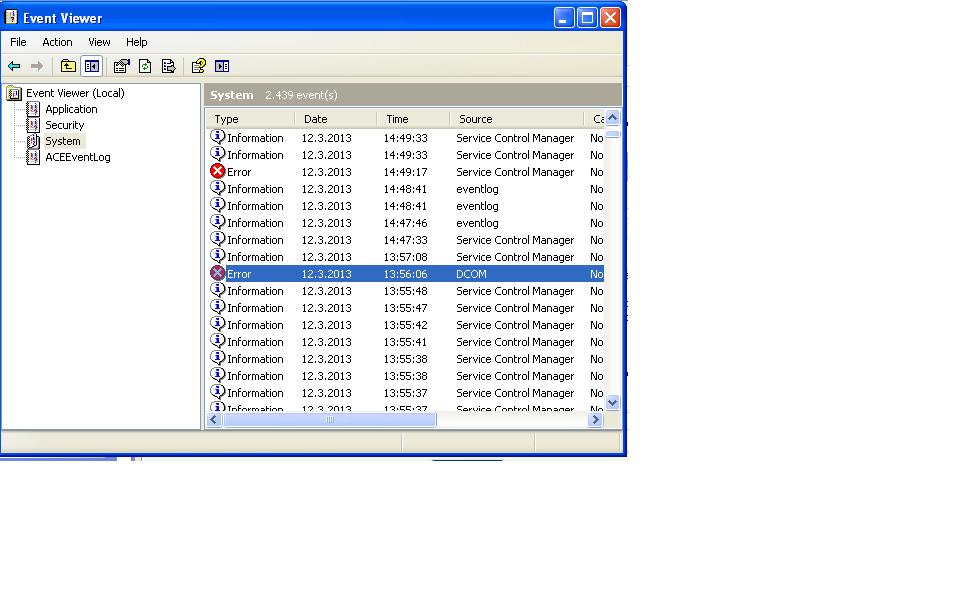This screenshot has height=608, width=953.
Task: Click the vertical scrollbar down arrow
Action: point(613,402)
